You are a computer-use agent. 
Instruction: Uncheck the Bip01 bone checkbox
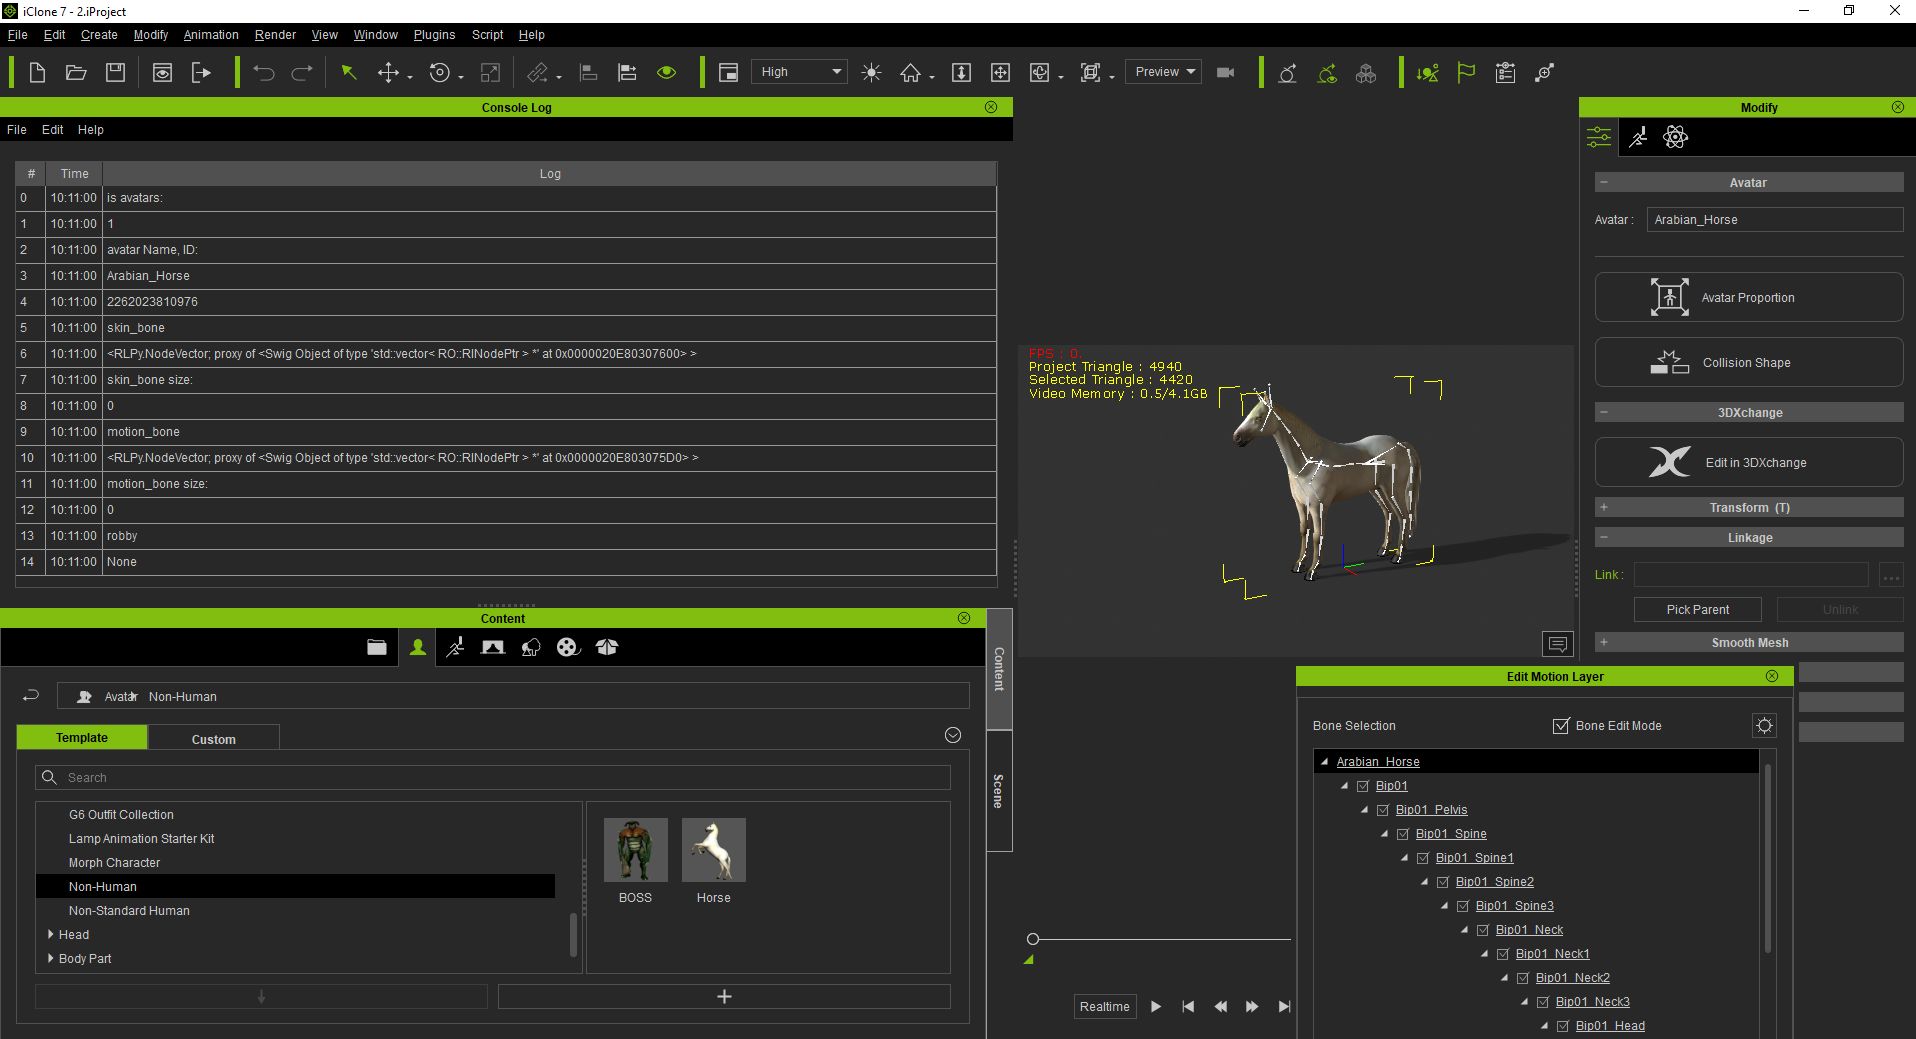coord(1362,786)
